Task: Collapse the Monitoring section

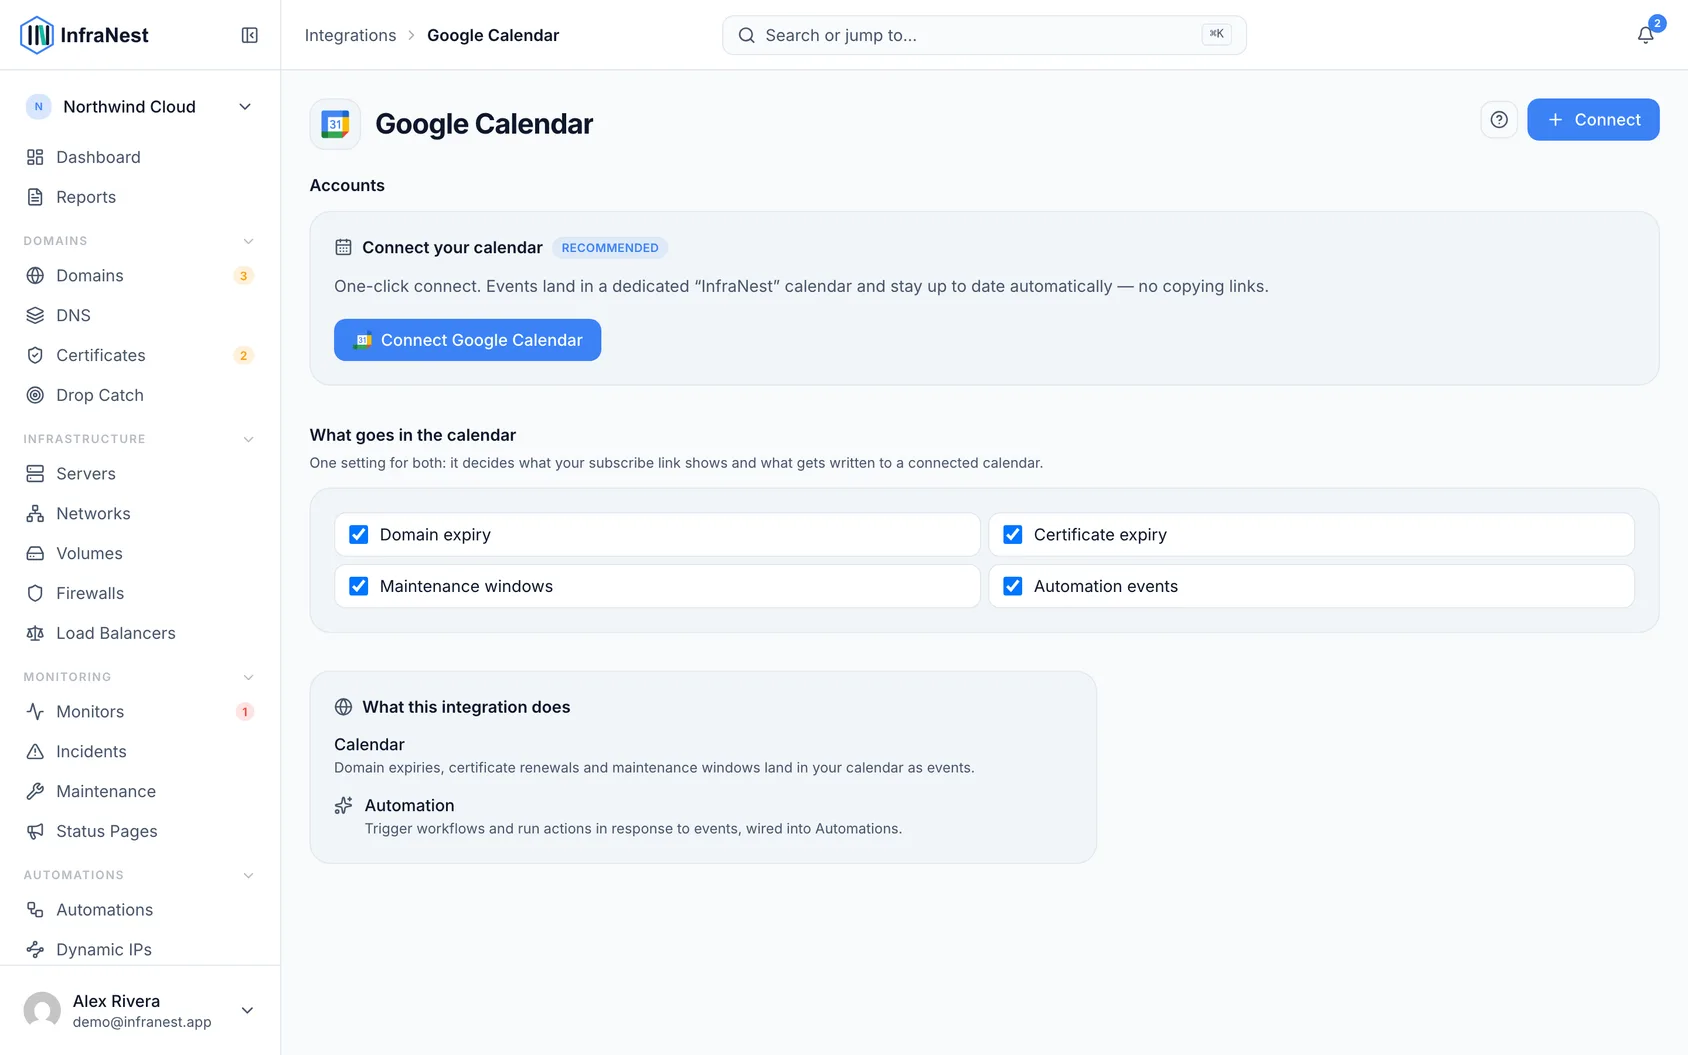Action: click(x=248, y=677)
